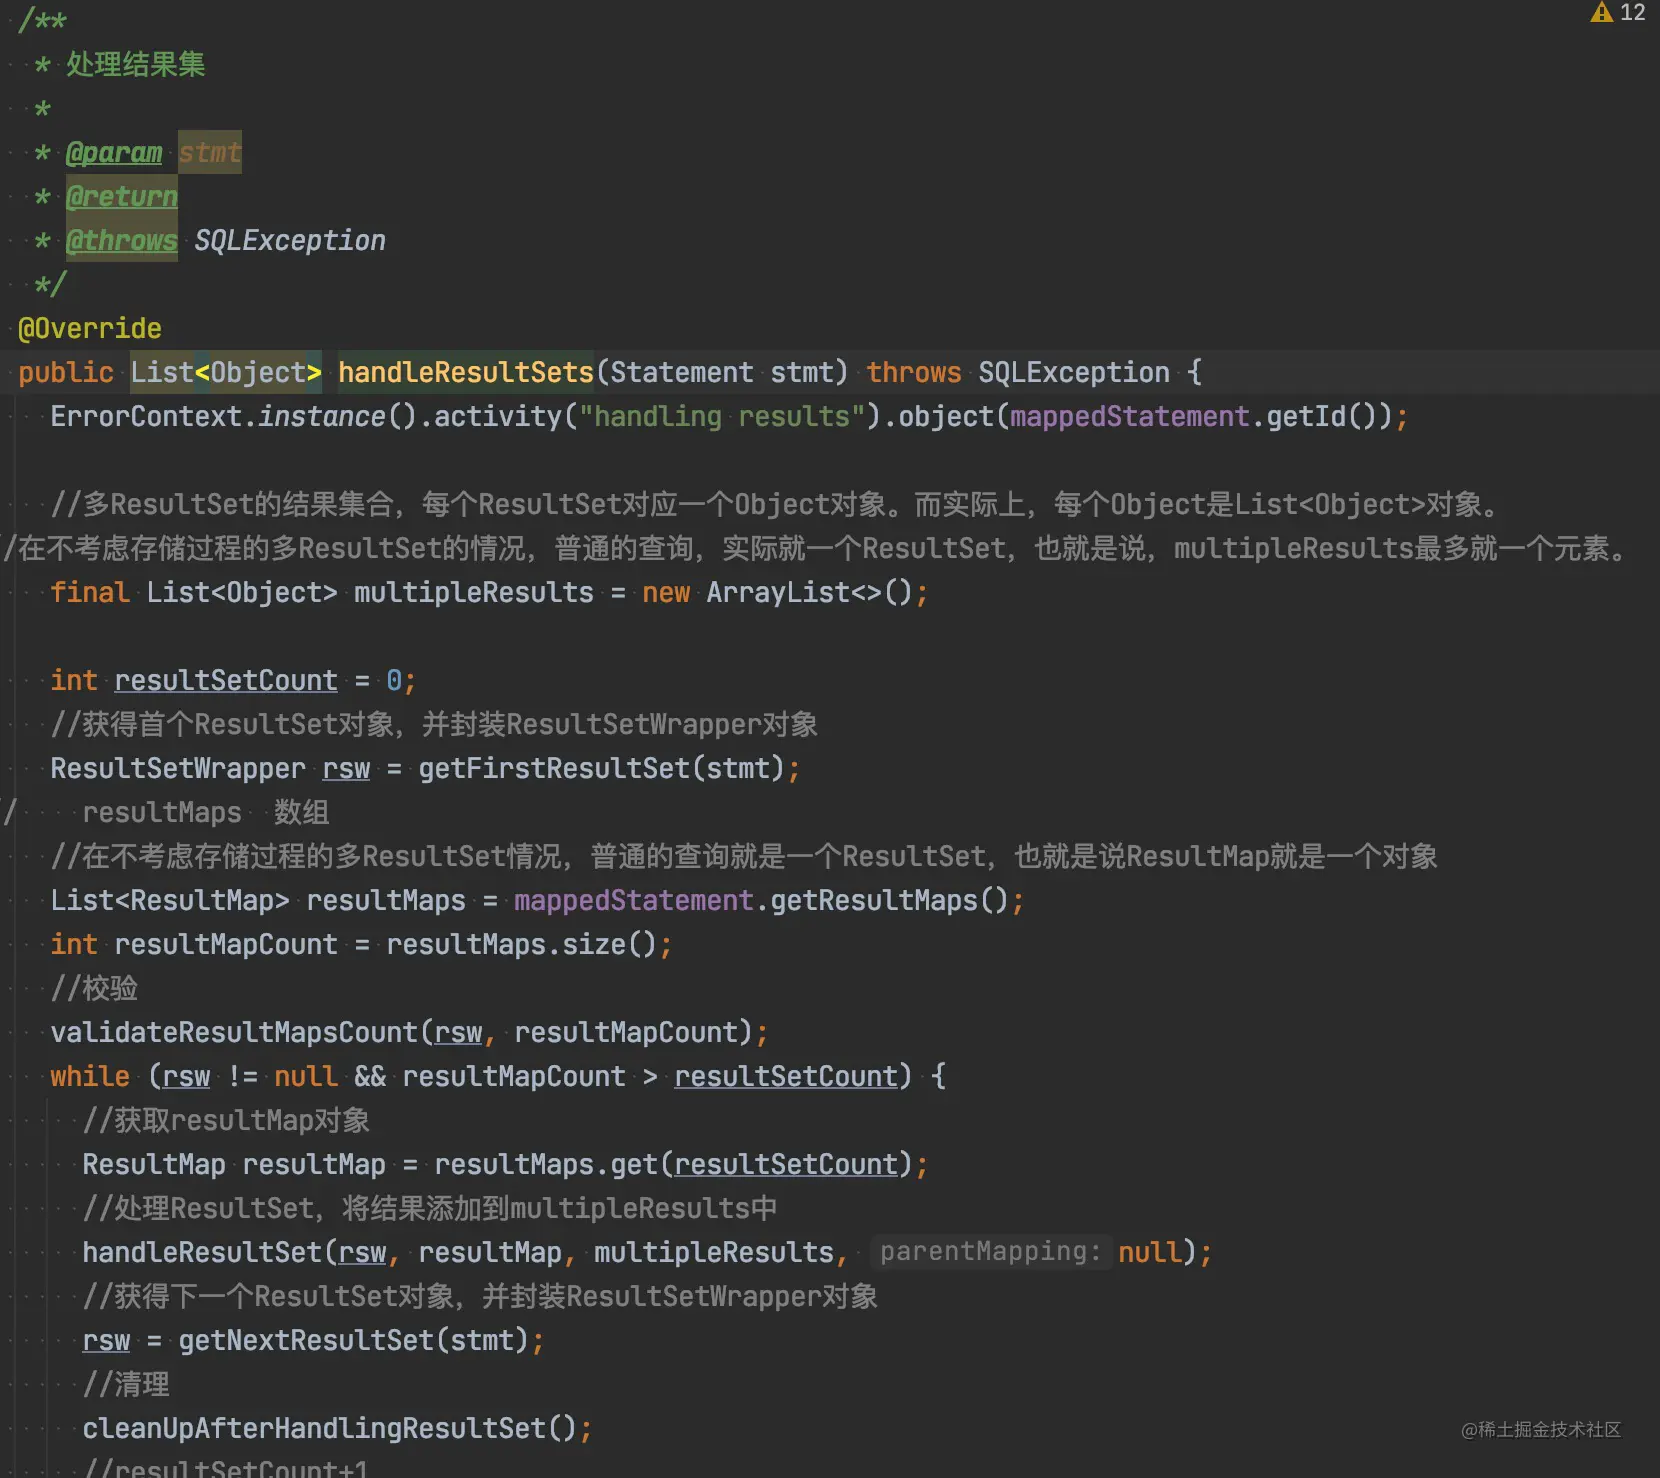Click the highlighted stmt javadoc parameter
The width and height of the screenshot is (1660, 1478).
click(210, 152)
